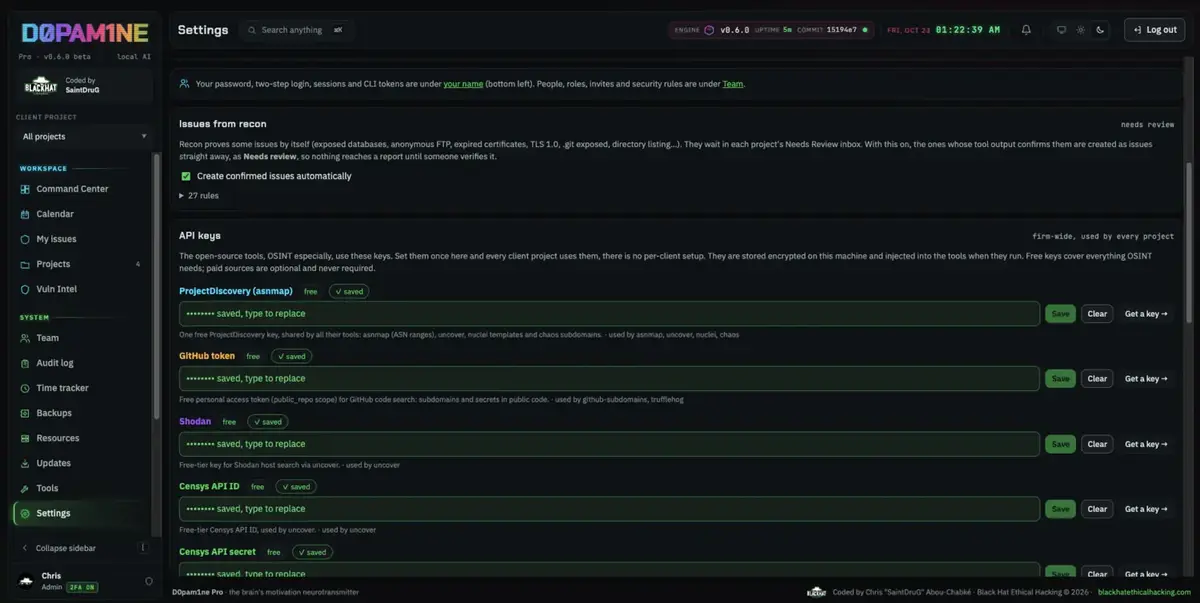1200x603 pixels.
Task: Toggle Create confirmed issues automatically checkbox
Action: click(x=186, y=176)
